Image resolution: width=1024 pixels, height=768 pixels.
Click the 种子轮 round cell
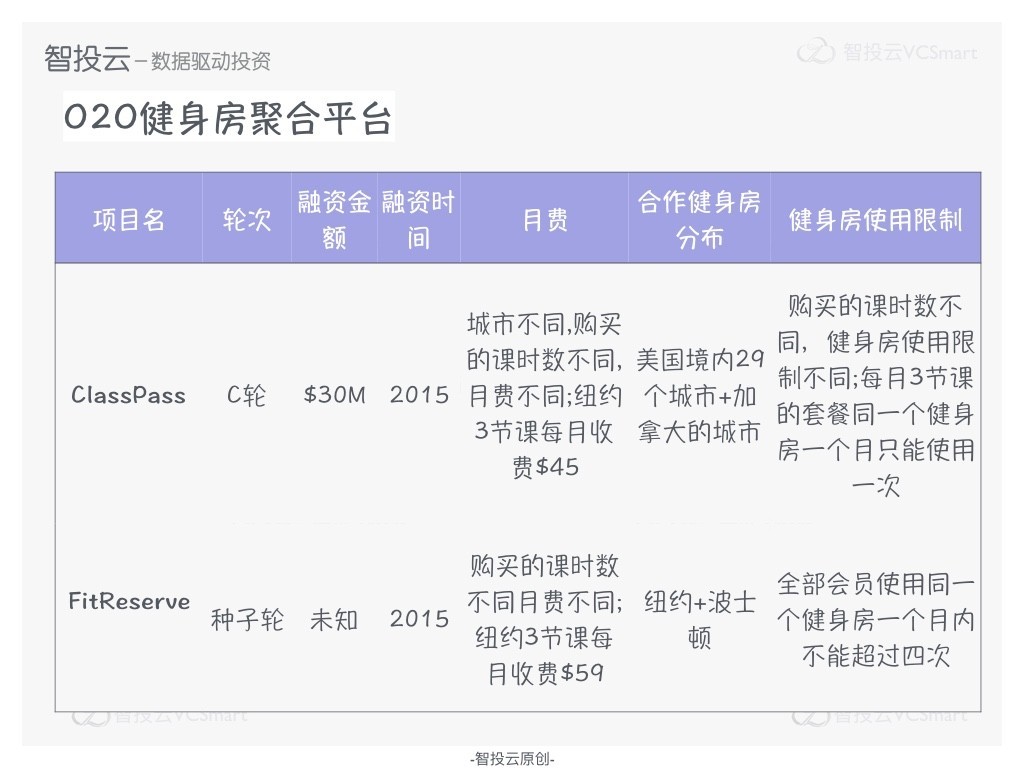(x=247, y=619)
